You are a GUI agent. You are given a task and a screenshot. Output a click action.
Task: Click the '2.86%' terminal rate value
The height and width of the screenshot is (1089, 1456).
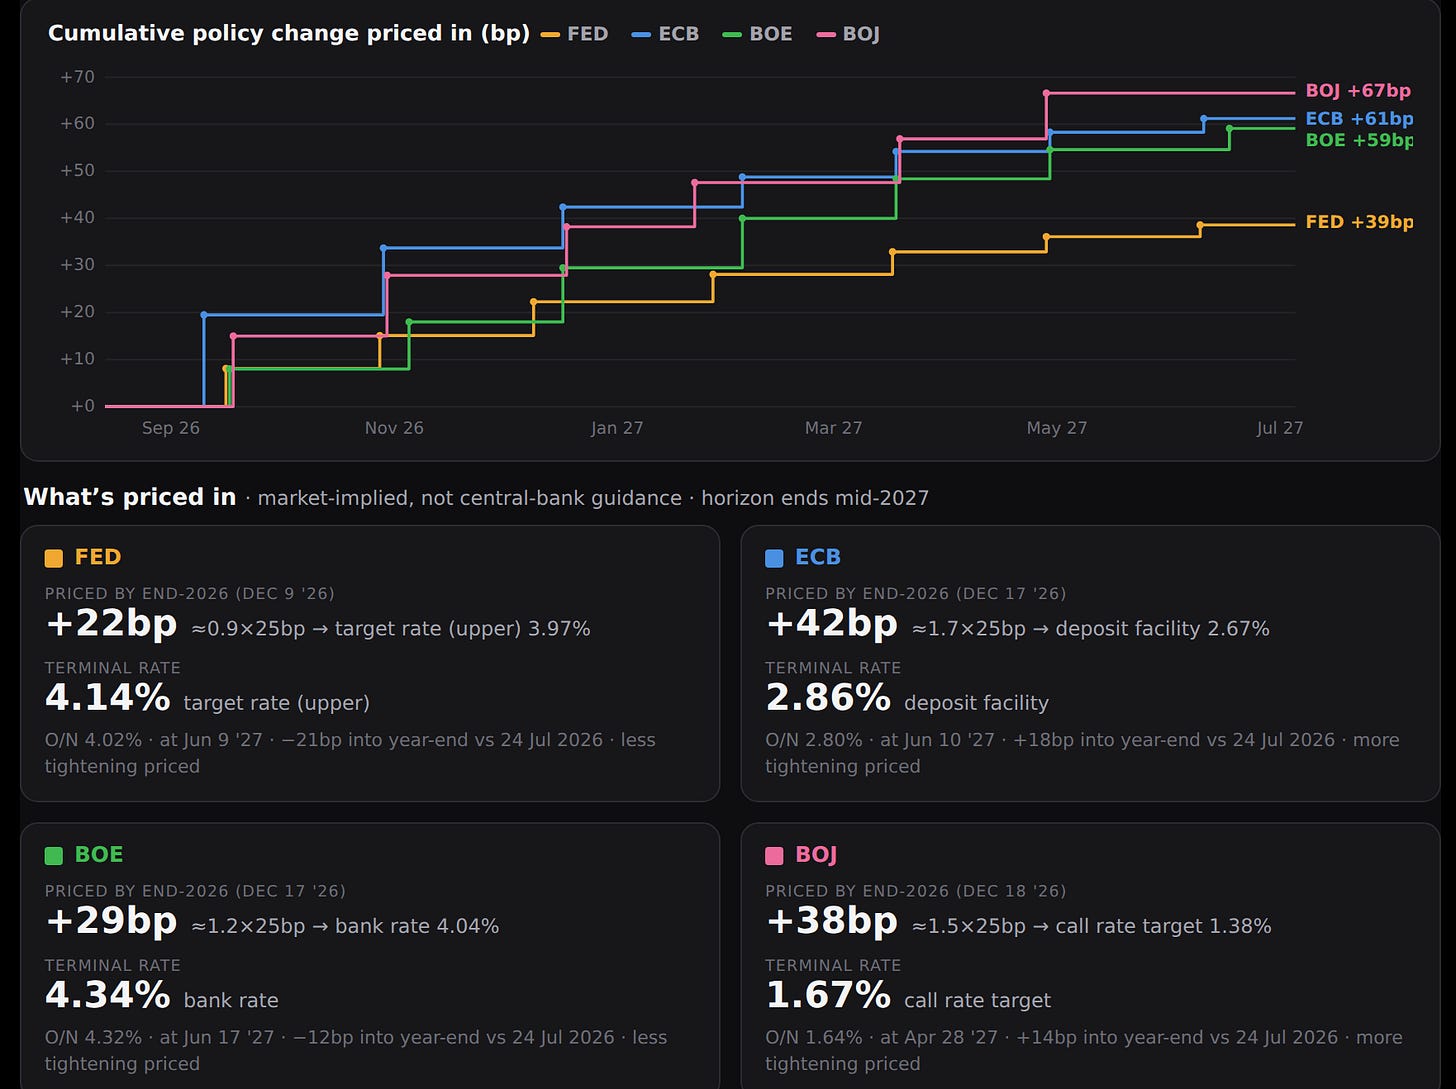[828, 698]
